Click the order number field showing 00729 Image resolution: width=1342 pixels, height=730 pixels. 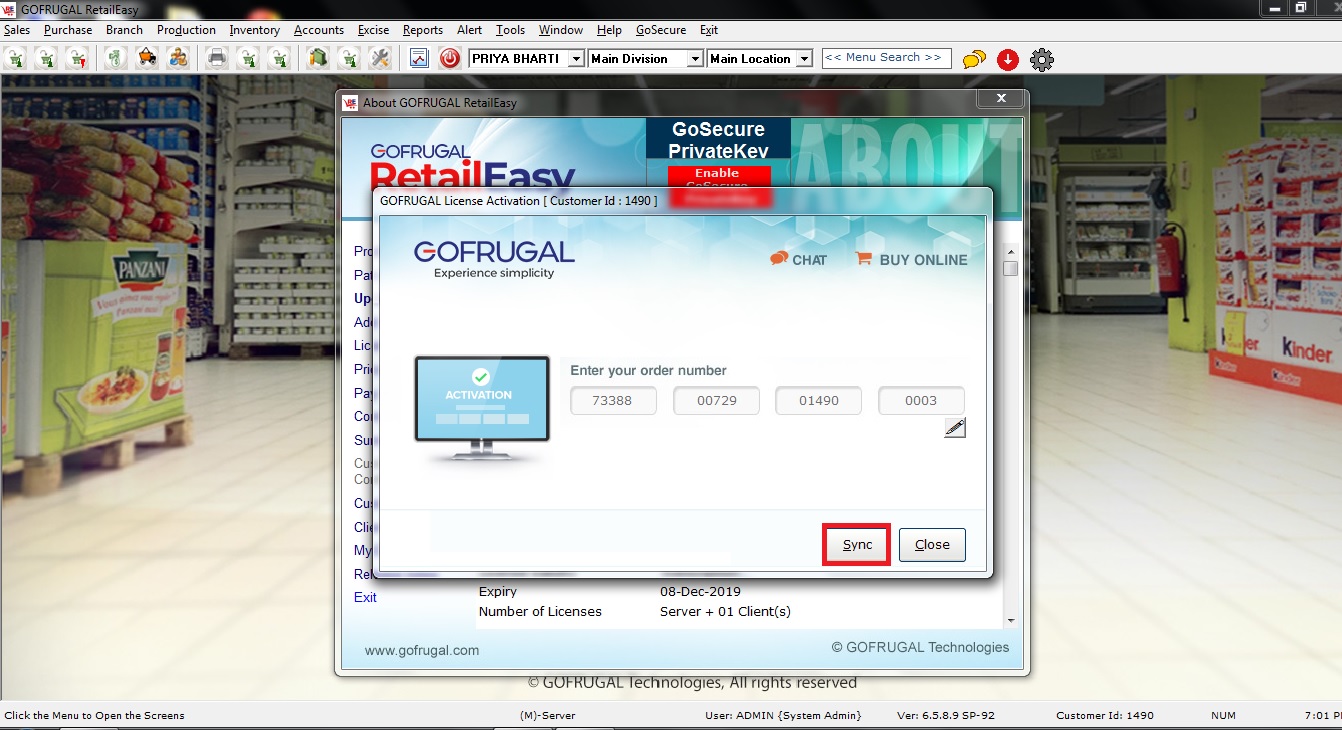717,401
